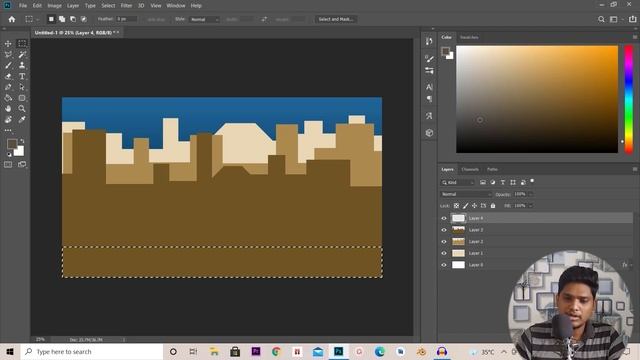Enable New Selection mode
This screenshot has width=640, height=360.
point(51,19)
